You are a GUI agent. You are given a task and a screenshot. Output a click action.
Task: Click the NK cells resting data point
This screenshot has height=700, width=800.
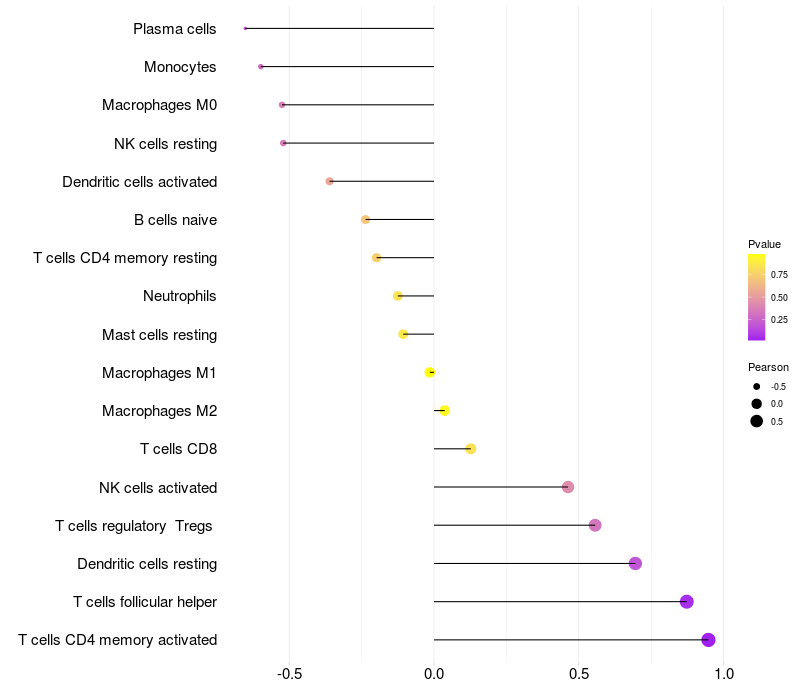tap(283, 143)
